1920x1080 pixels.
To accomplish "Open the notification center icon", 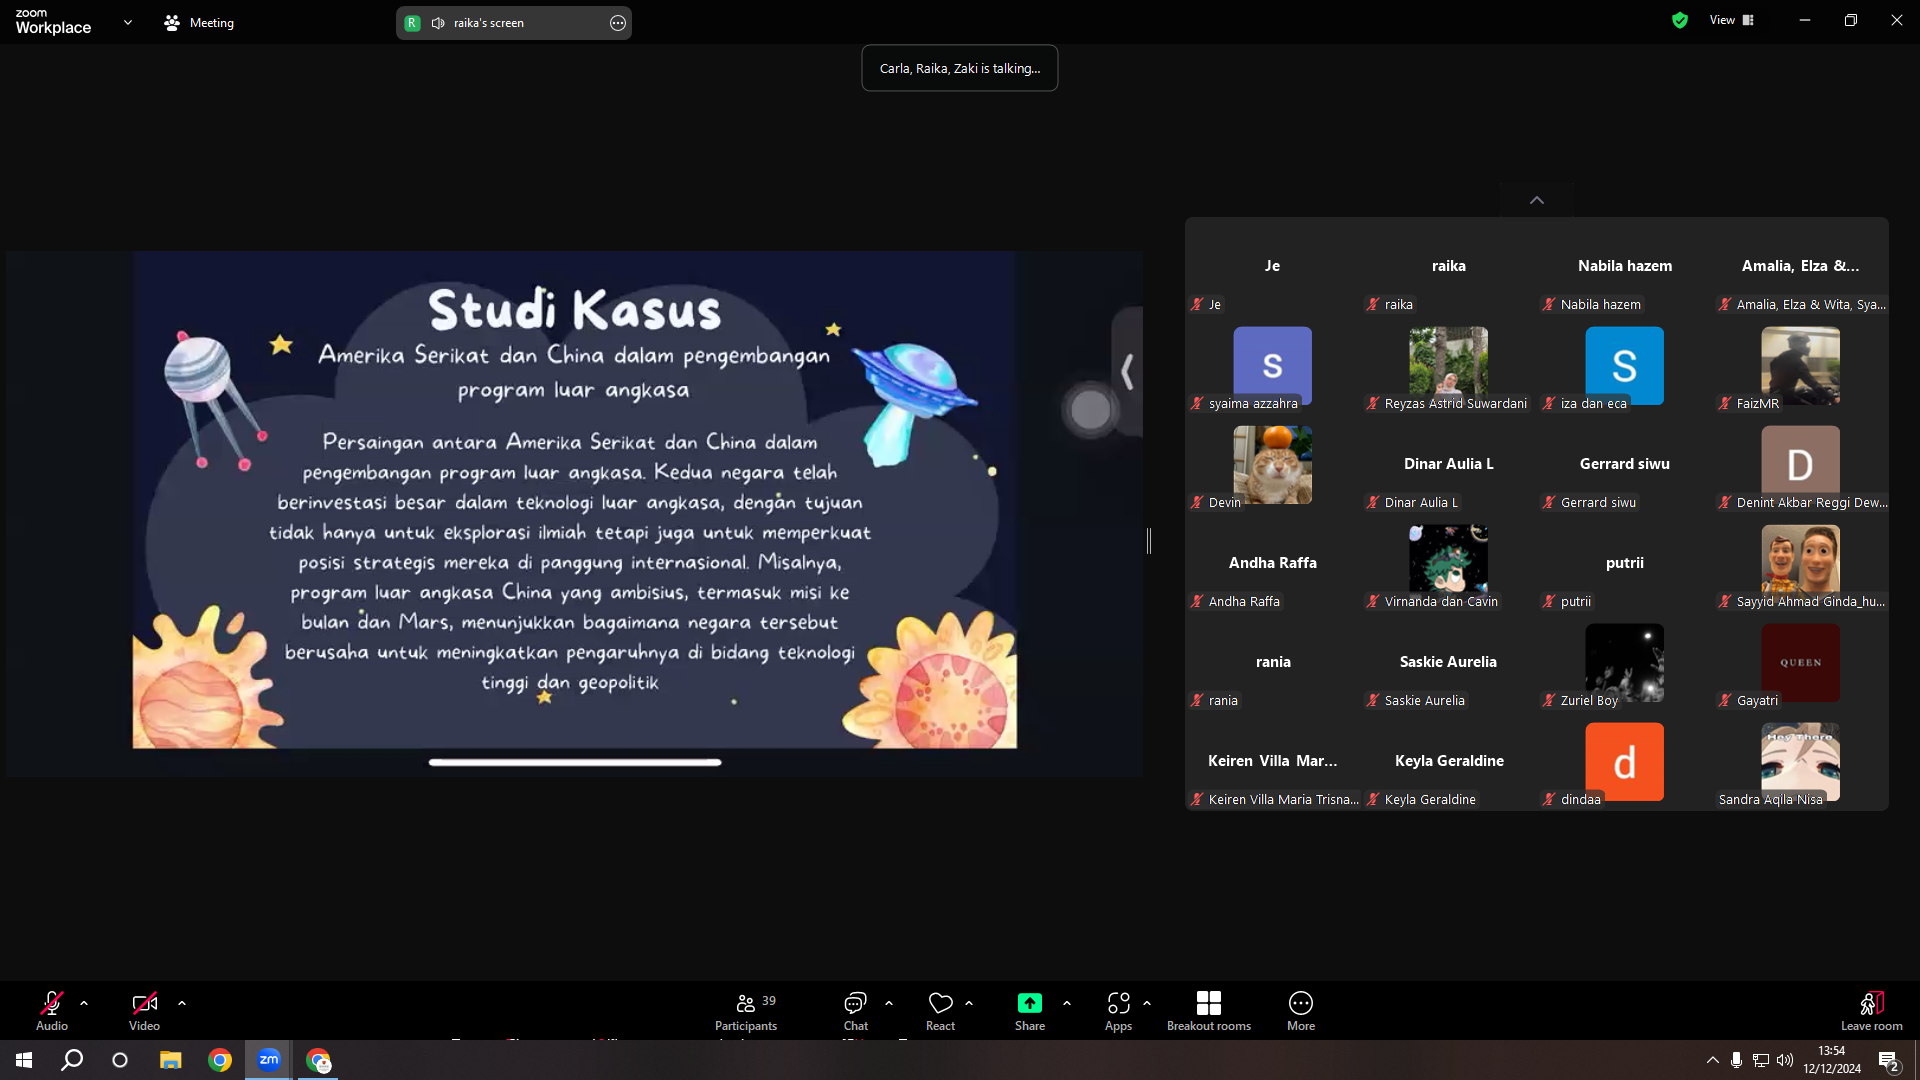I will click(x=1888, y=1061).
